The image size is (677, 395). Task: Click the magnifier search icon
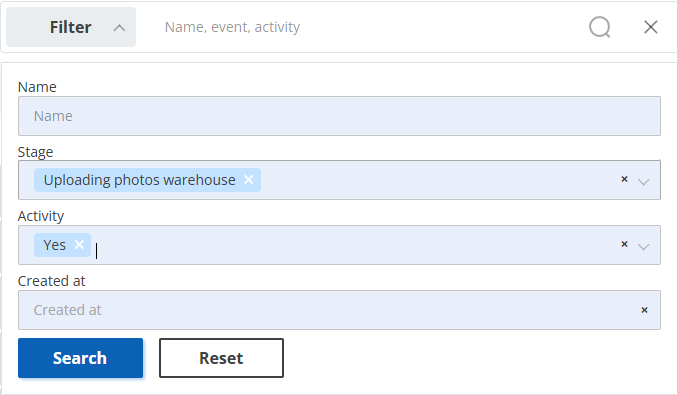tap(600, 27)
